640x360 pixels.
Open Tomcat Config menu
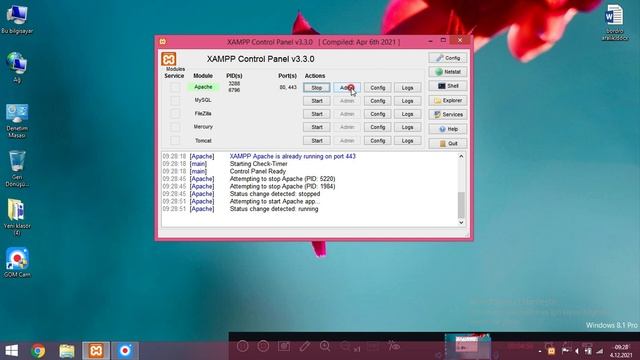pos(378,140)
